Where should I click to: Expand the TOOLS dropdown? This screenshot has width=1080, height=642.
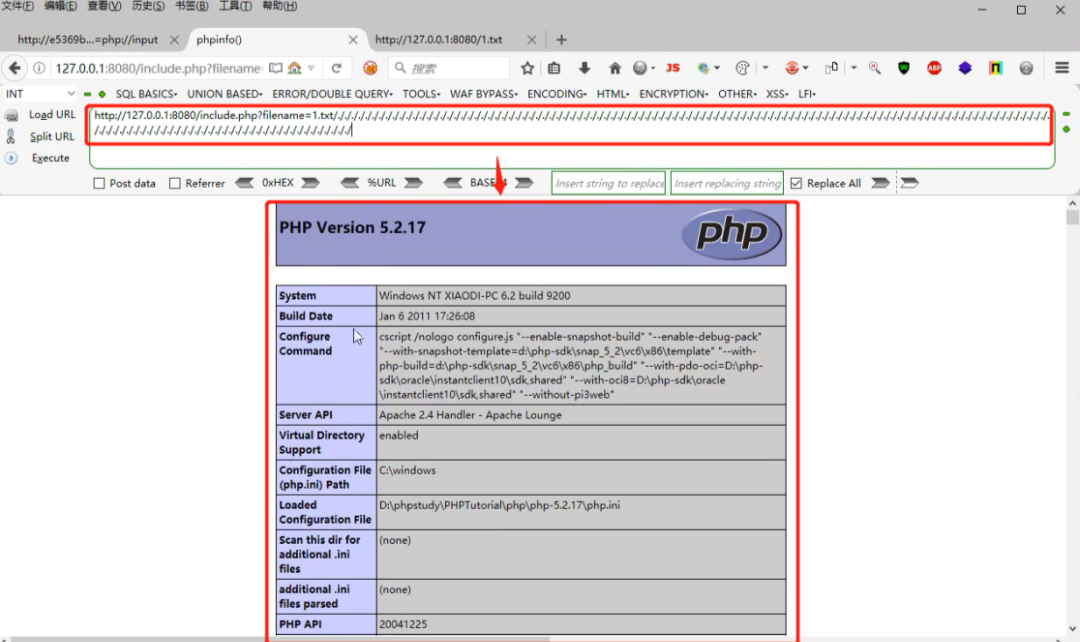click(x=421, y=94)
